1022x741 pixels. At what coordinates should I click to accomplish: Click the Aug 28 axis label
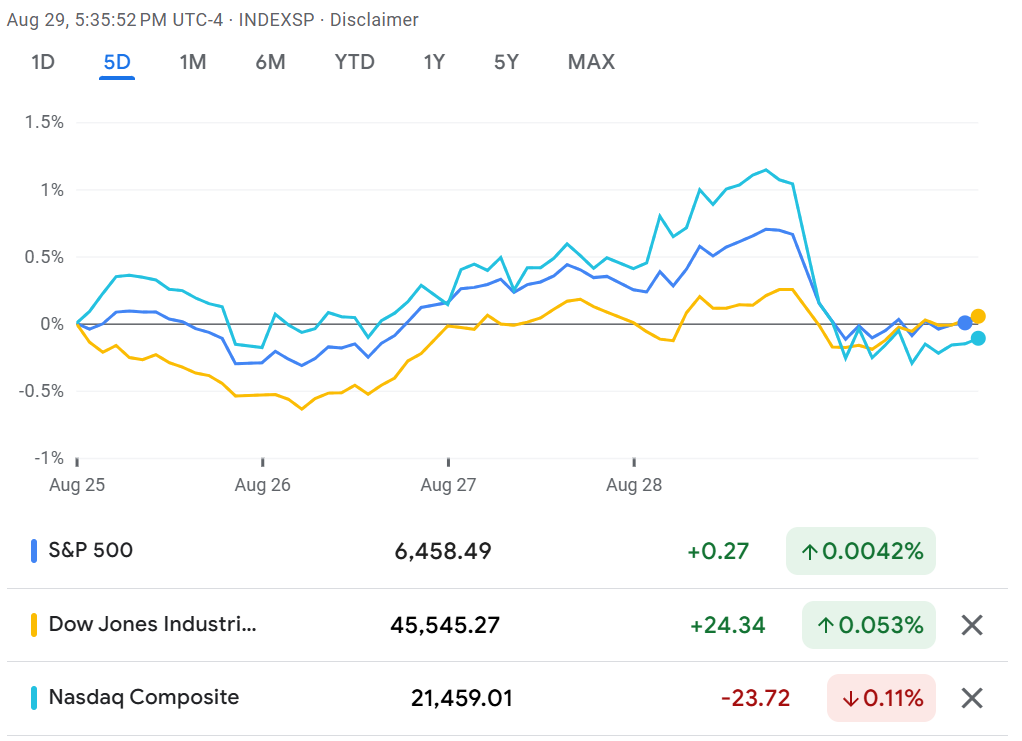pos(634,485)
